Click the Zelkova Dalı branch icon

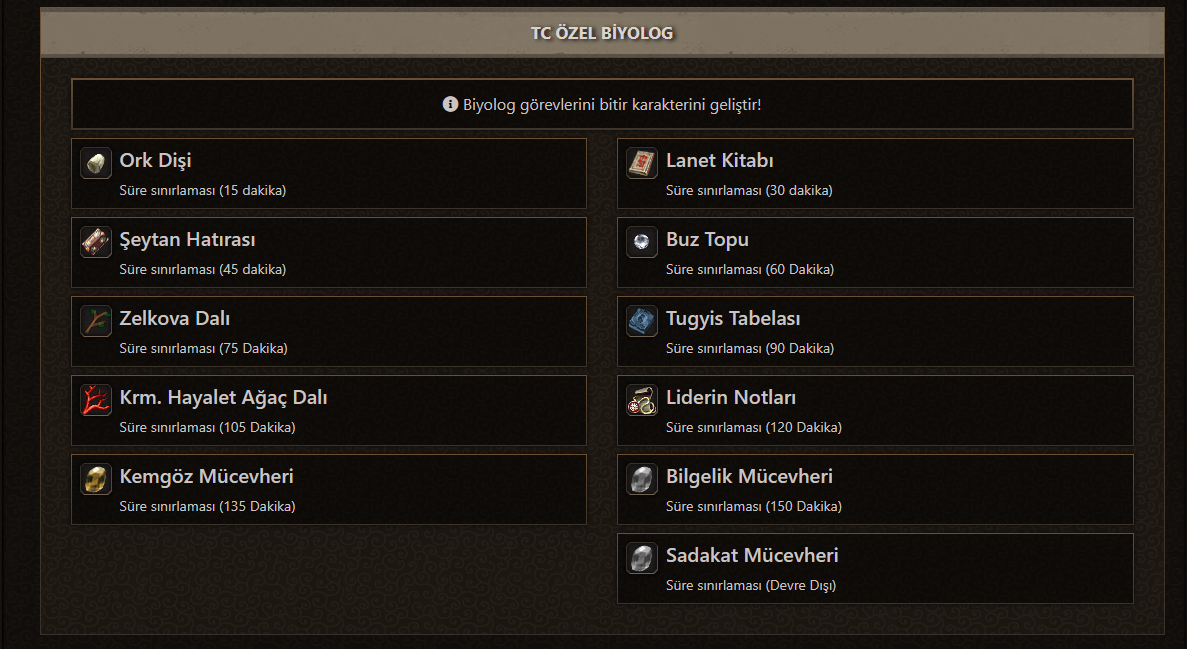(x=96, y=321)
